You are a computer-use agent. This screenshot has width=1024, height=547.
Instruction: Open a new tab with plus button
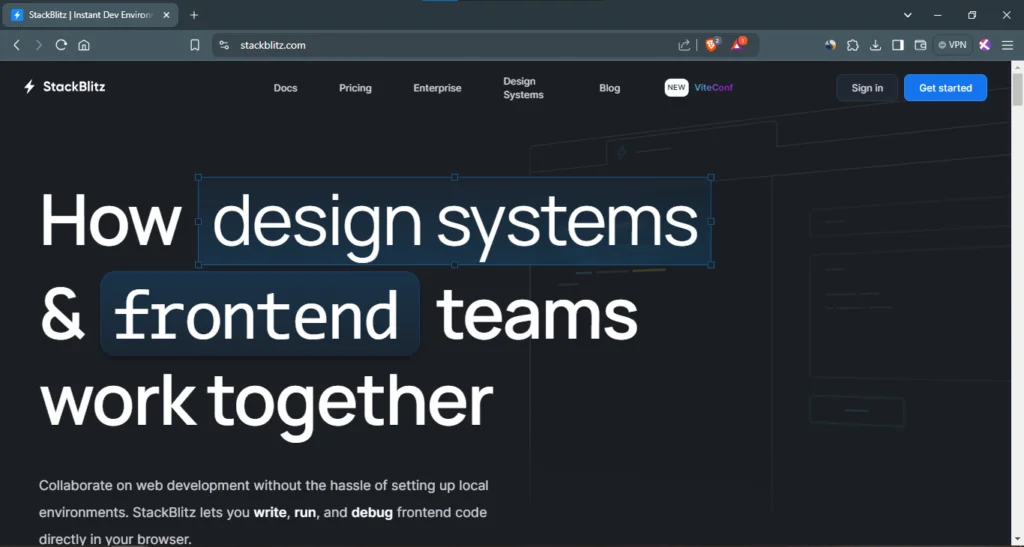[x=194, y=15]
